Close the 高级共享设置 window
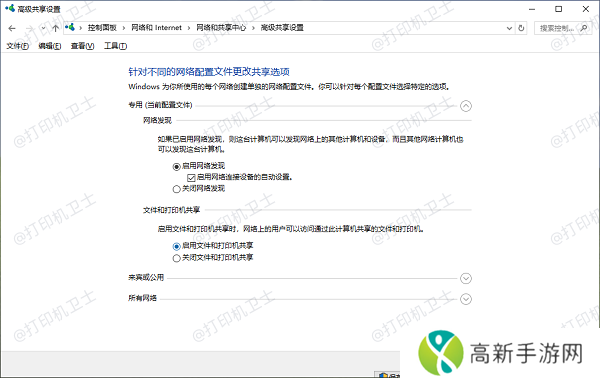The width and height of the screenshot is (600, 378). click(x=586, y=9)
